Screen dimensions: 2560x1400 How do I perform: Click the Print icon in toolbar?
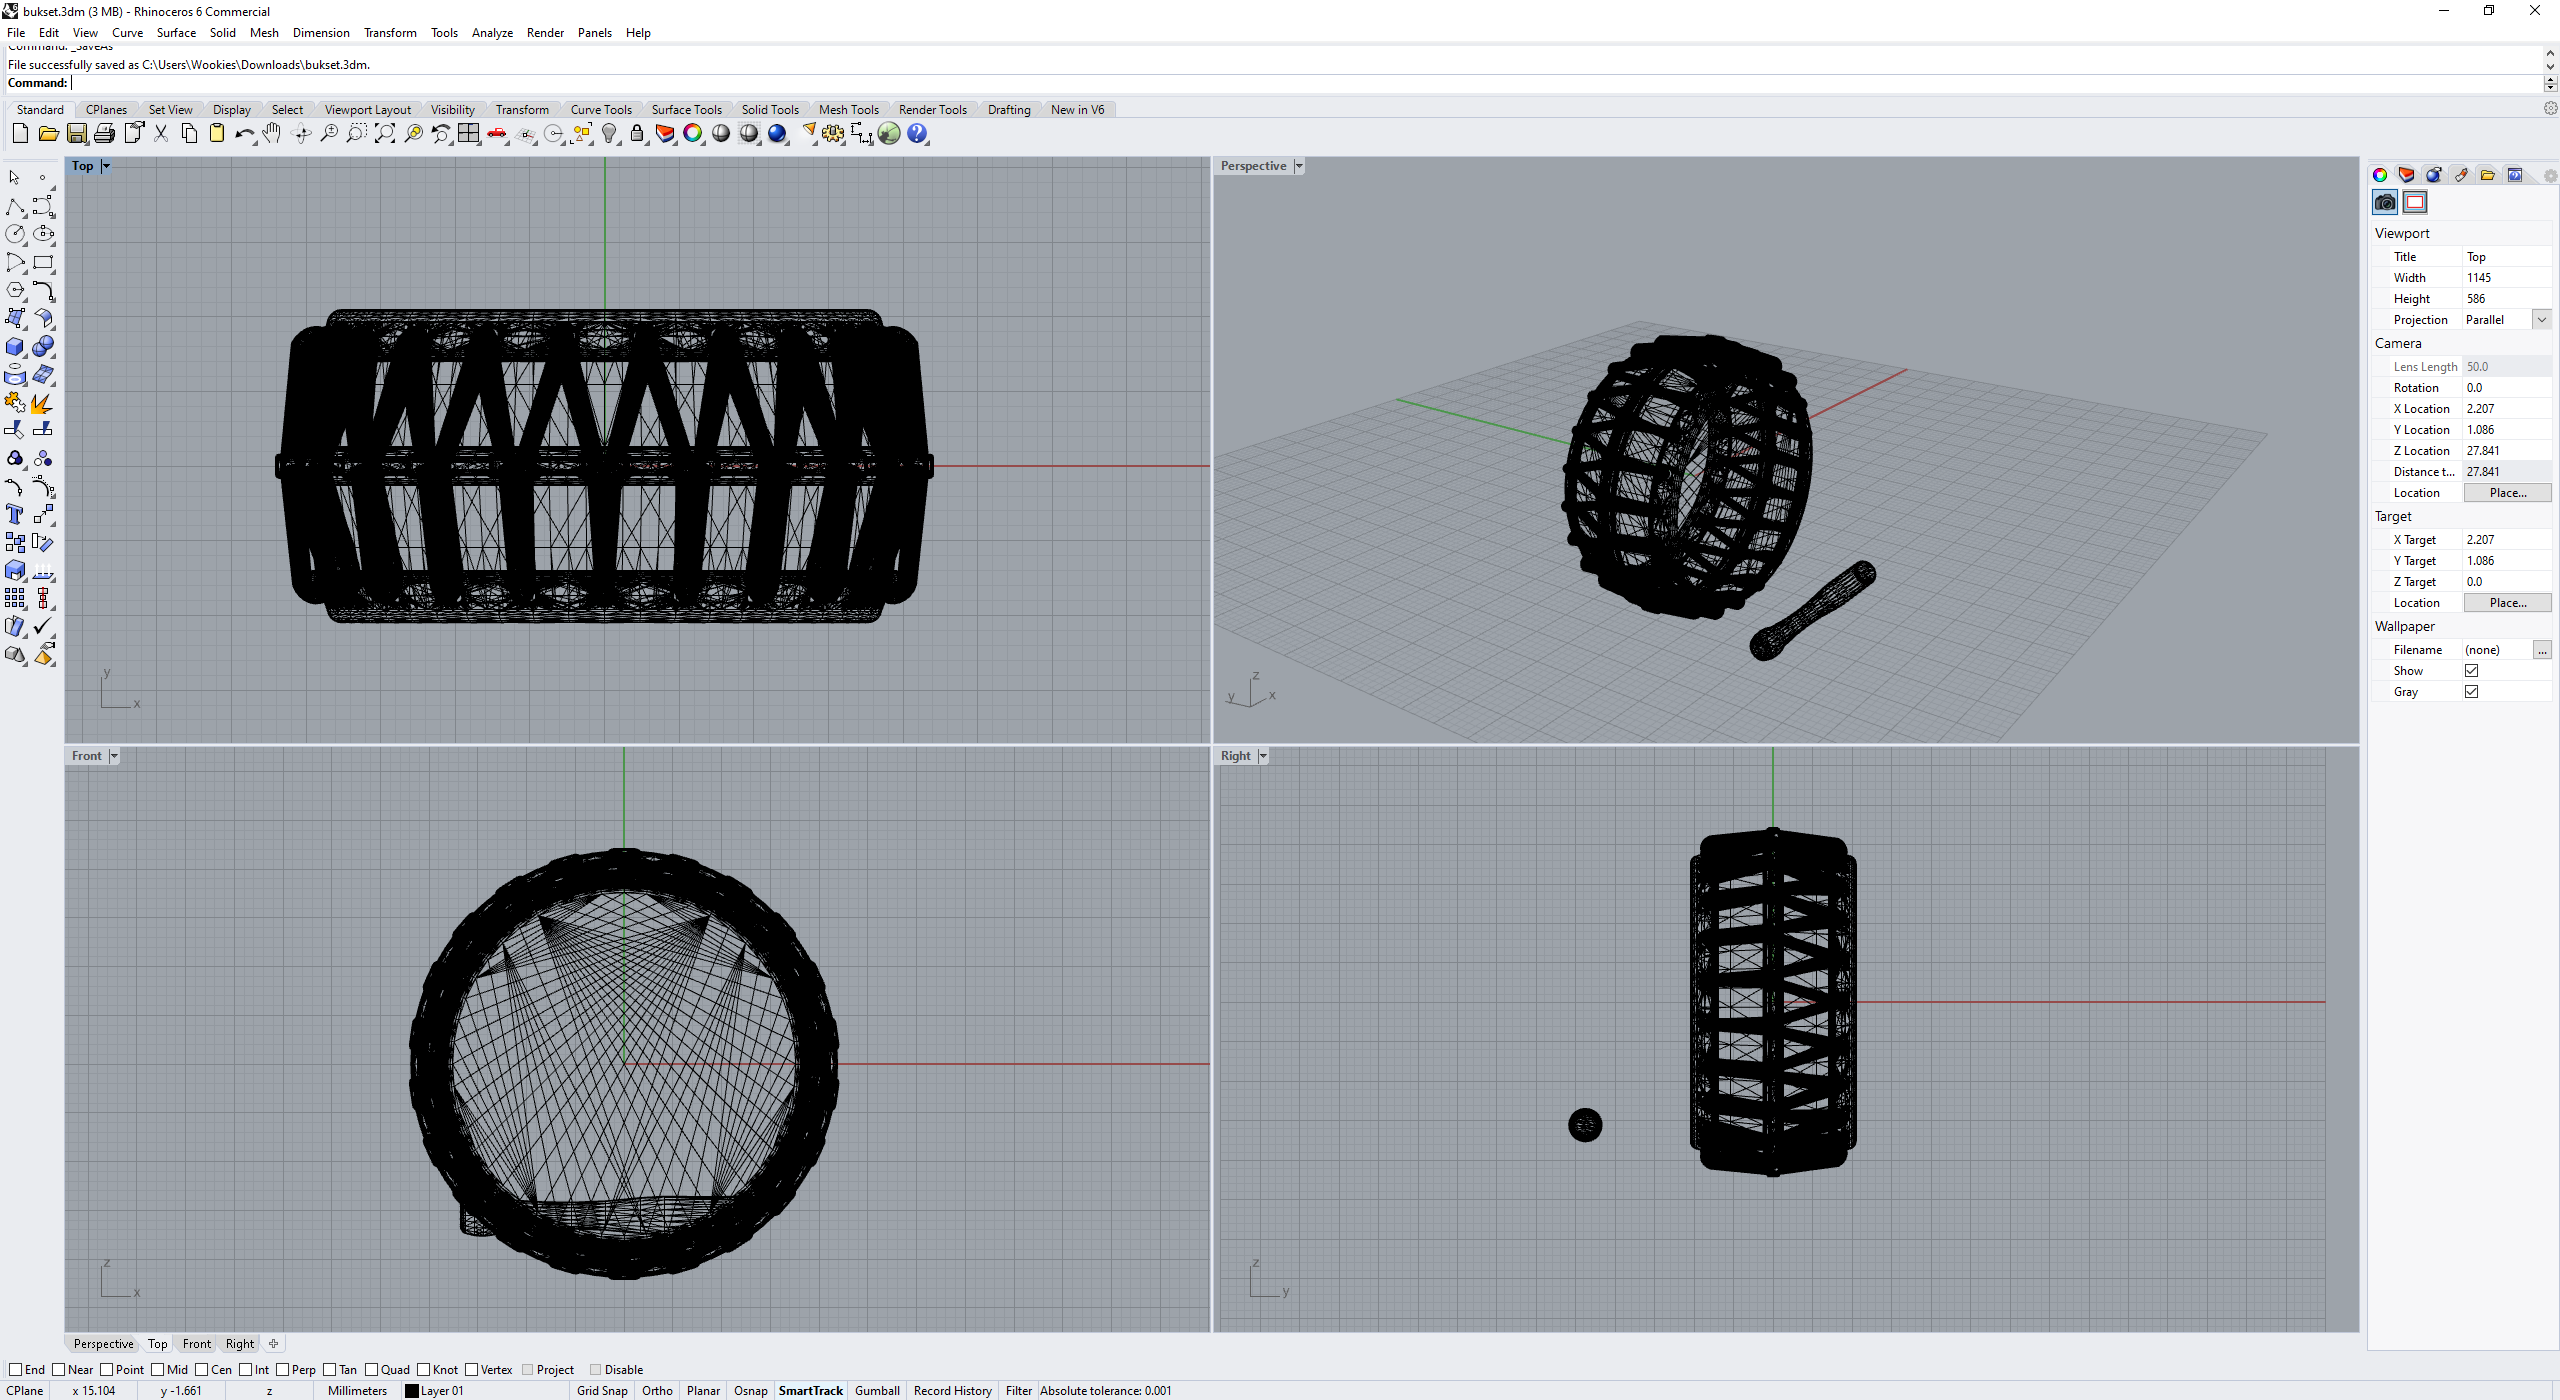pyautogui.click(x=104, y=134)
